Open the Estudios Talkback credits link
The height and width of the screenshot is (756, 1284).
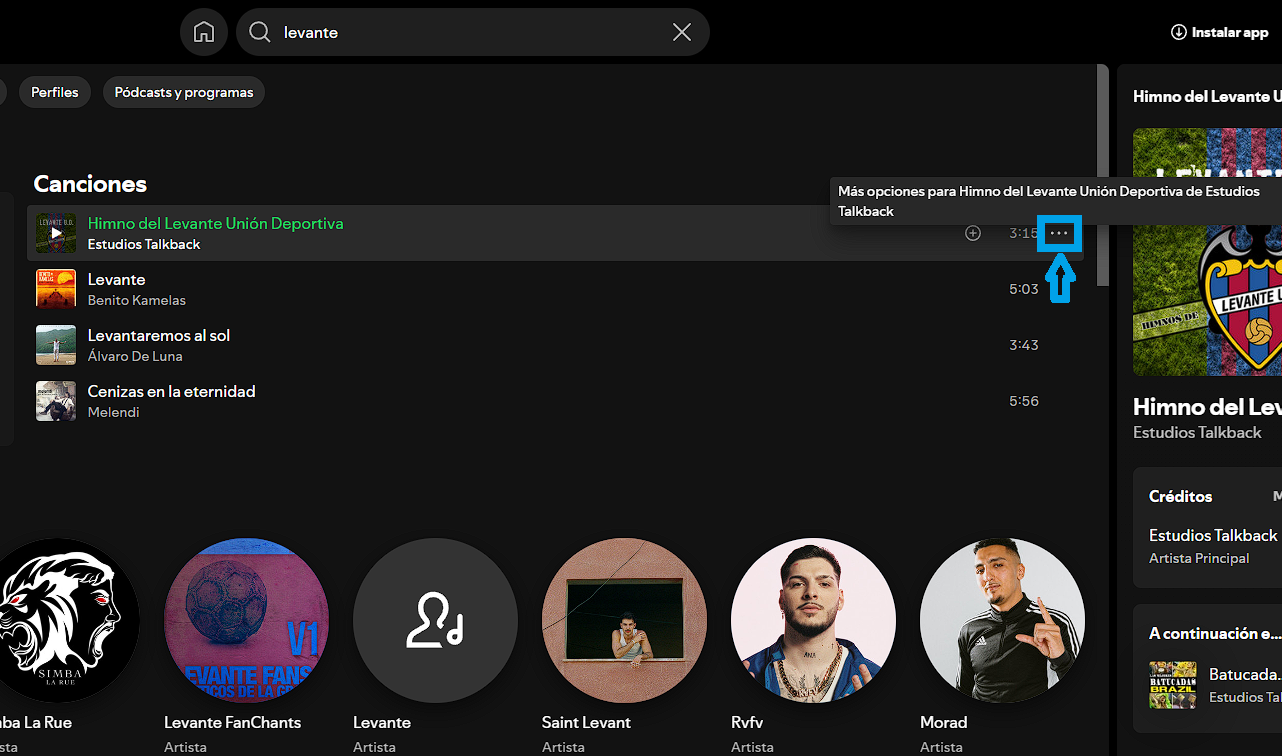point(1213,535)
